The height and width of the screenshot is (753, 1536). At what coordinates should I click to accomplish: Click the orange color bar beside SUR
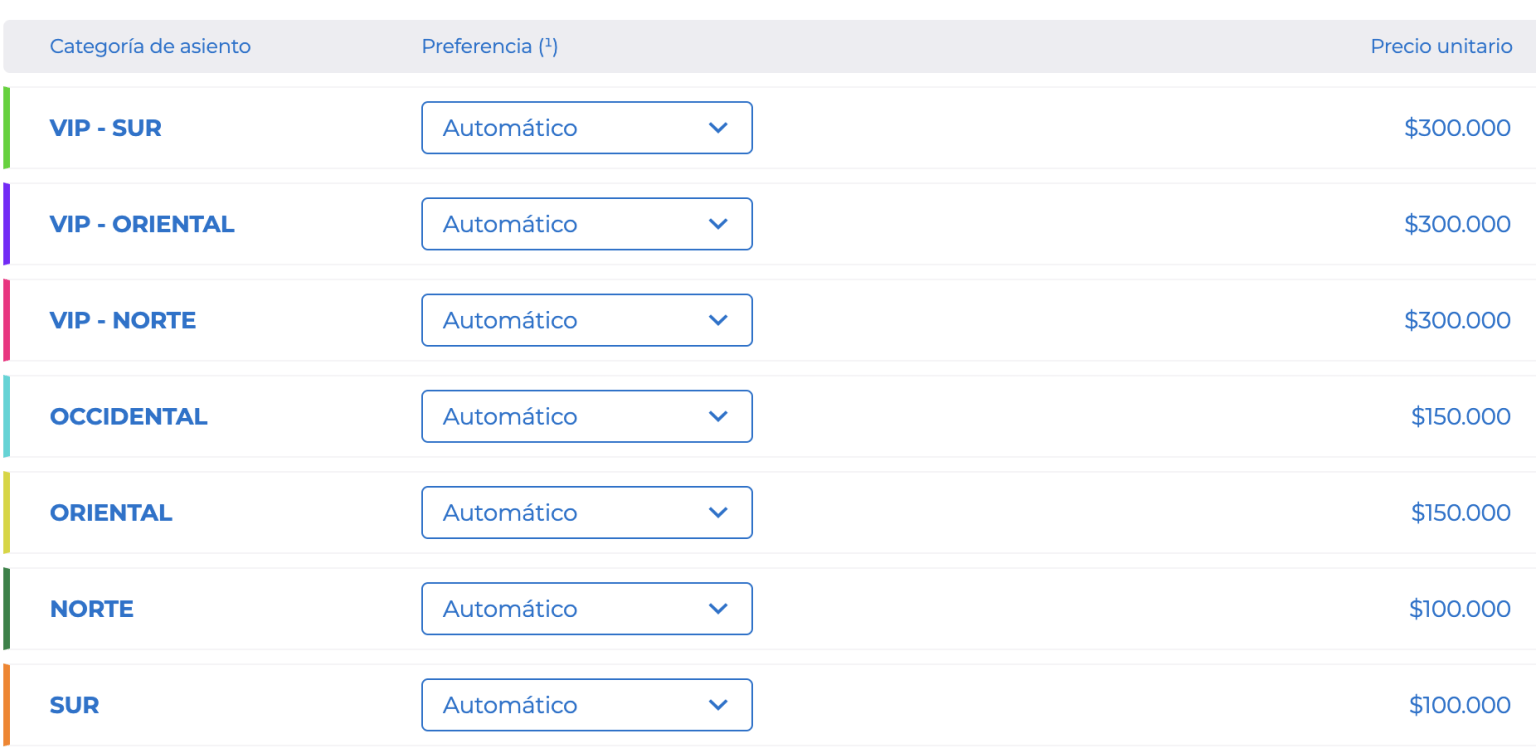click(x=6, y=705)
